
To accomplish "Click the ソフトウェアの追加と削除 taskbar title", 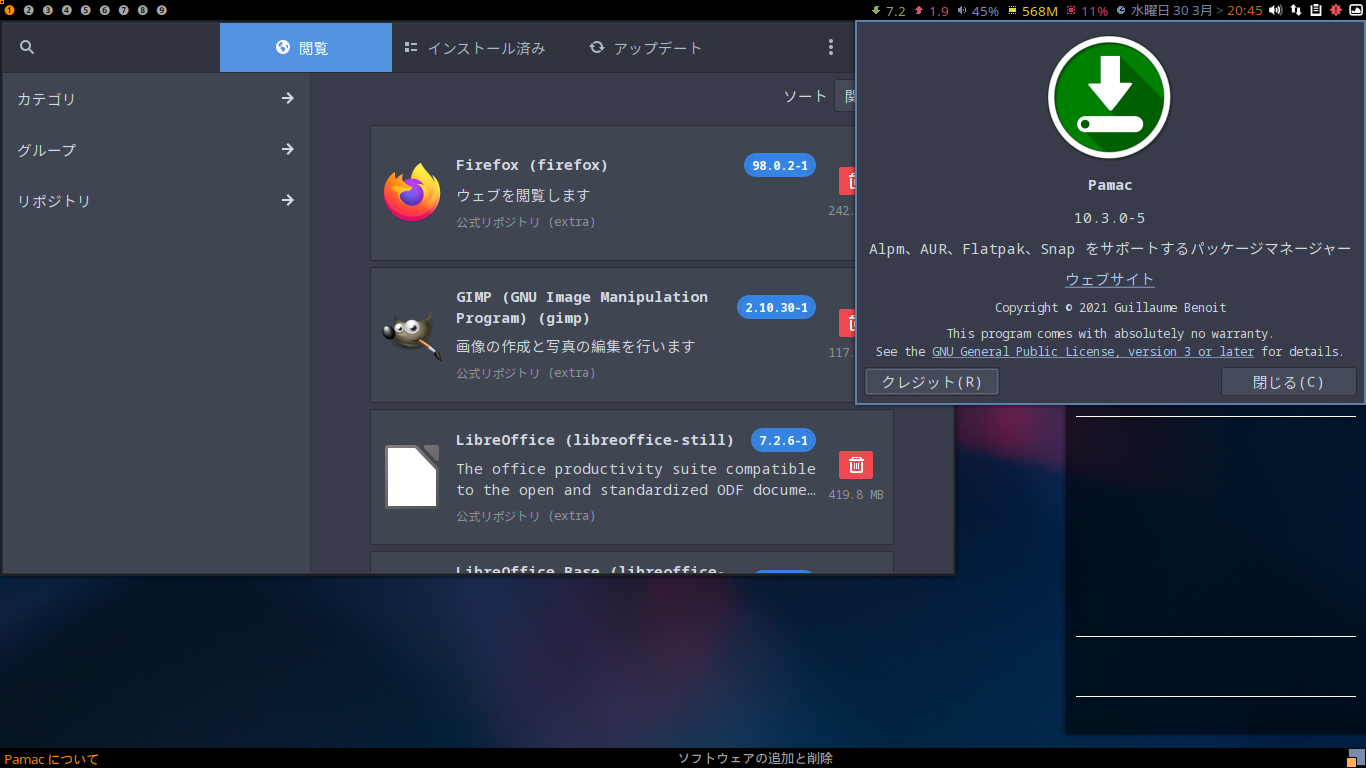I will [755, 758].
